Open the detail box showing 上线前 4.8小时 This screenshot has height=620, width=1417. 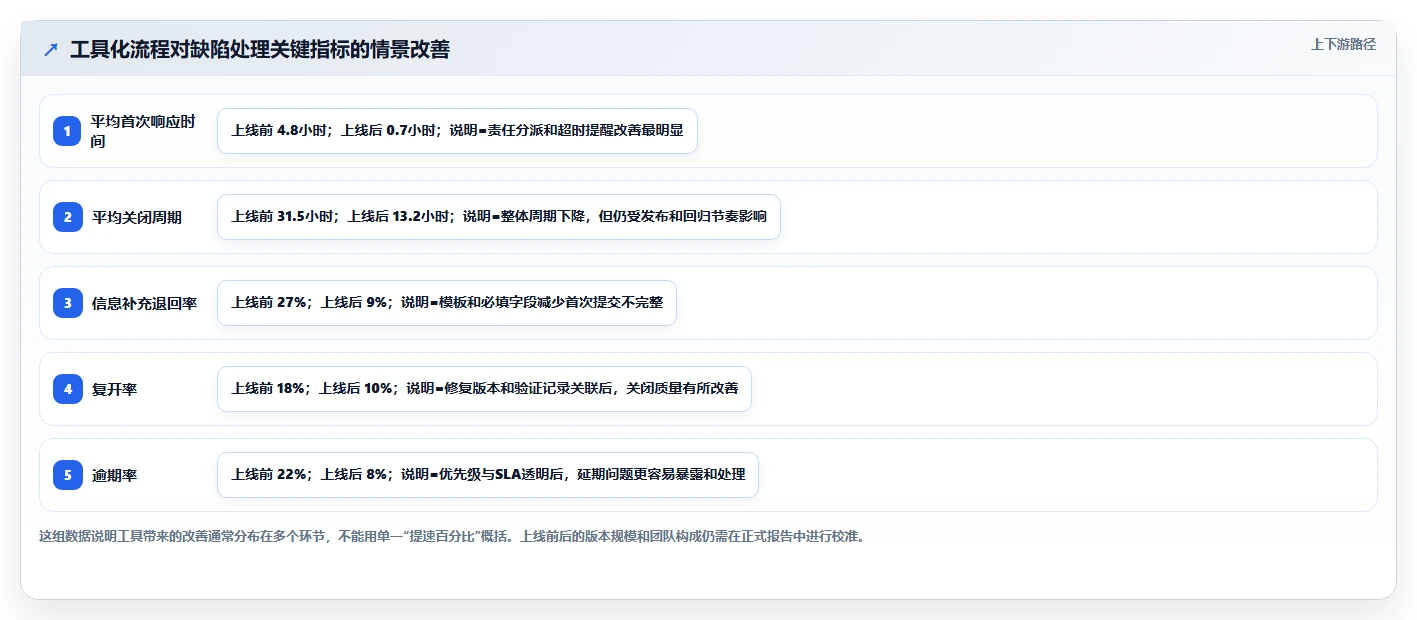(x=457, y=131)
